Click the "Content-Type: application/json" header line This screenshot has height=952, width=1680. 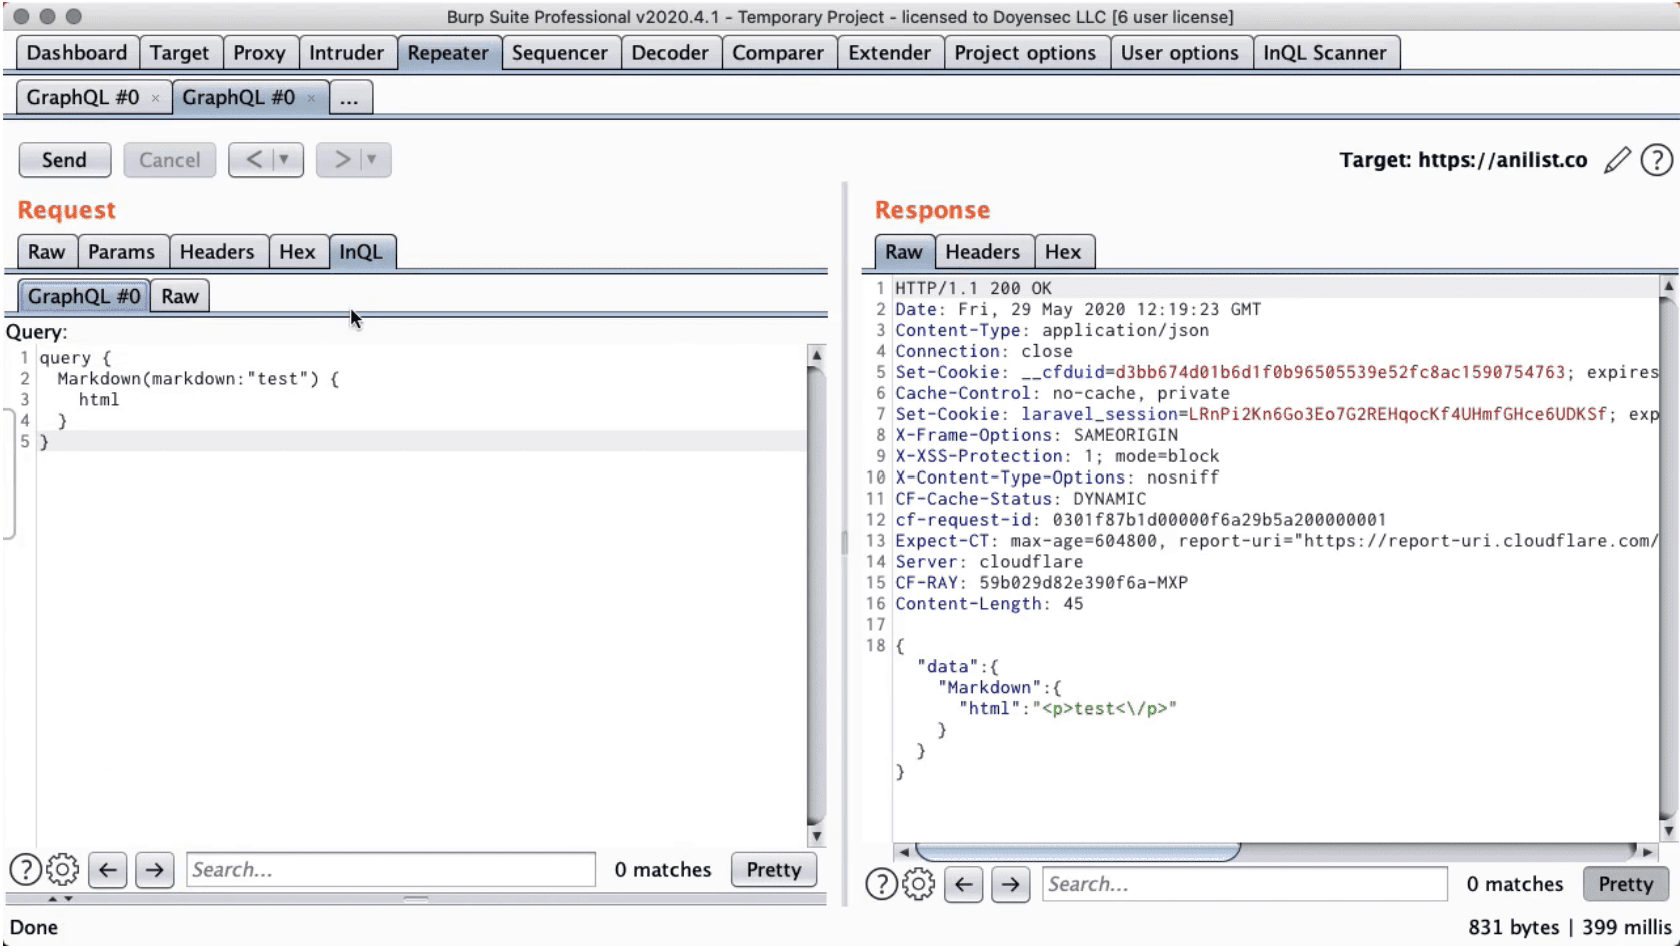(1052, 331)
